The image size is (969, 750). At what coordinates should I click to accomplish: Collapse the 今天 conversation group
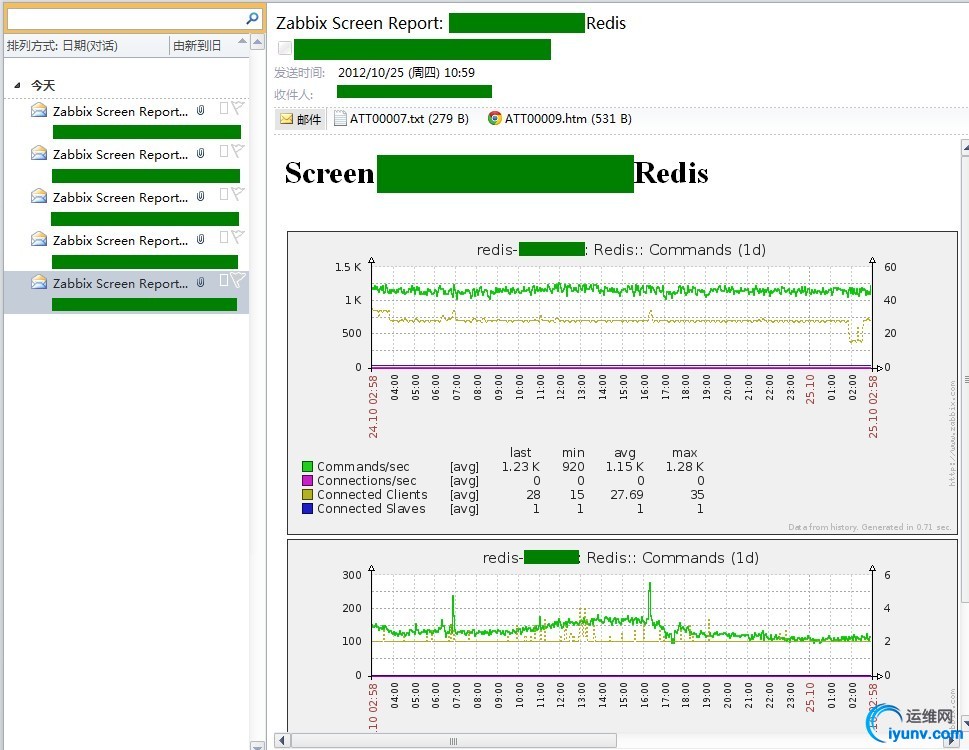click(x=17, y=85)
